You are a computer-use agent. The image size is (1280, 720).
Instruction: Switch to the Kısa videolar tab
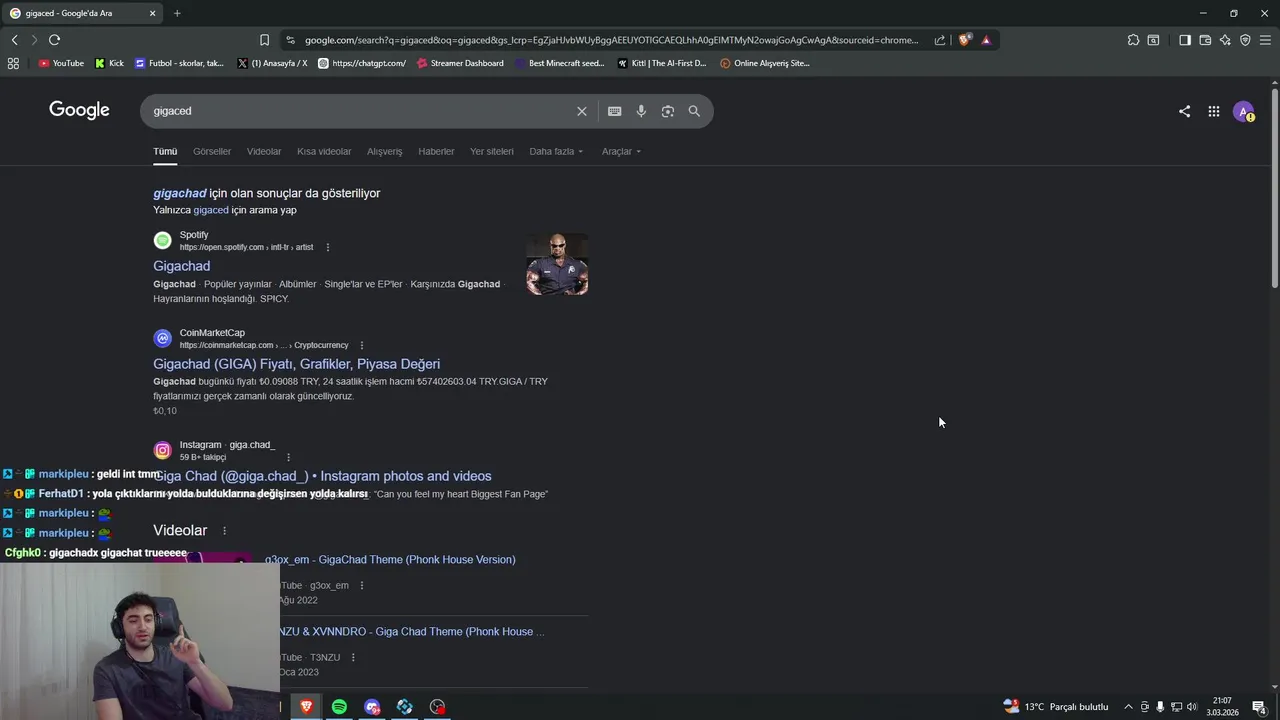coord(324,151)
